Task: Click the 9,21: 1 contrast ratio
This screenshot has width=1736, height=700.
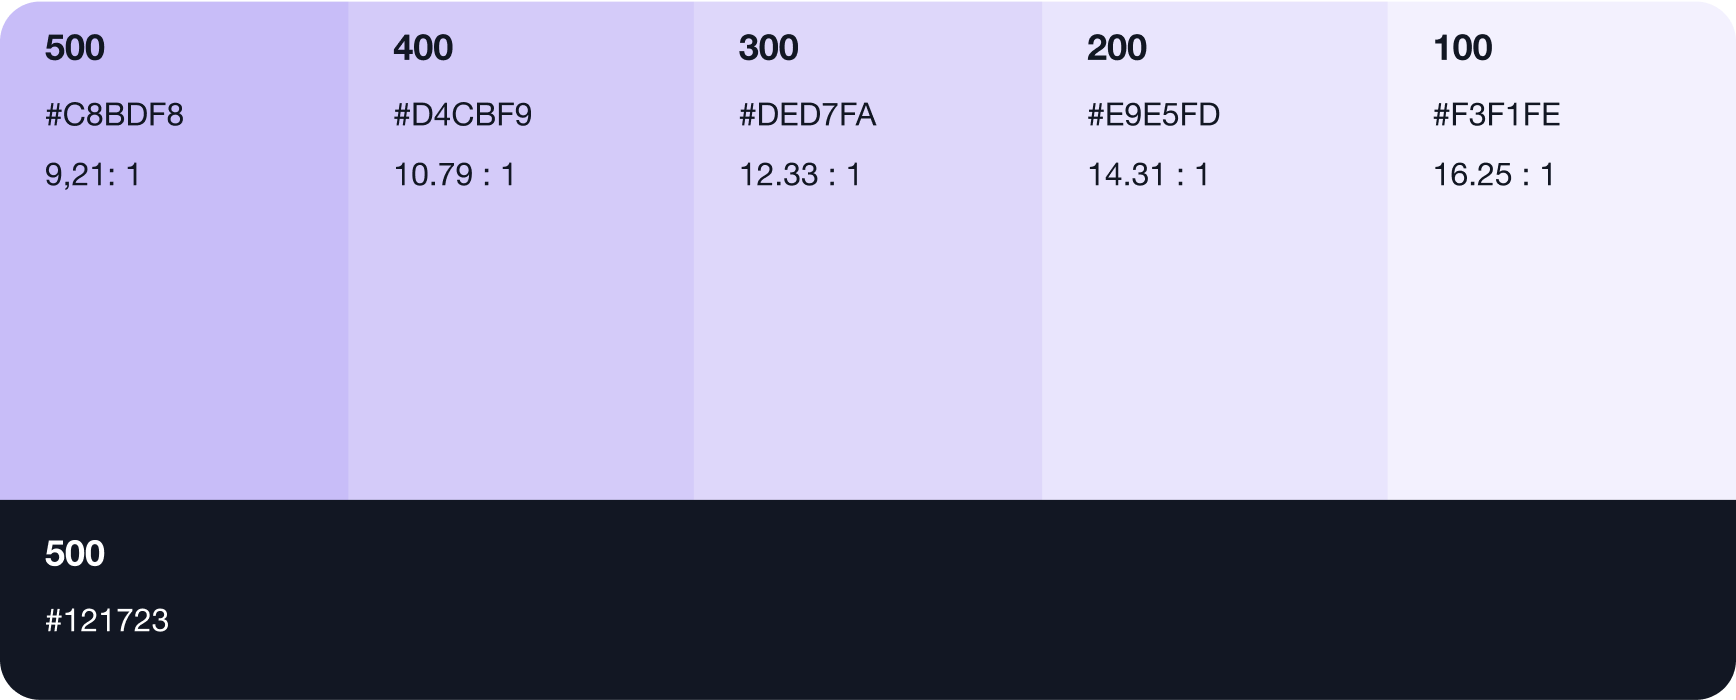Action: pos(93,176)
